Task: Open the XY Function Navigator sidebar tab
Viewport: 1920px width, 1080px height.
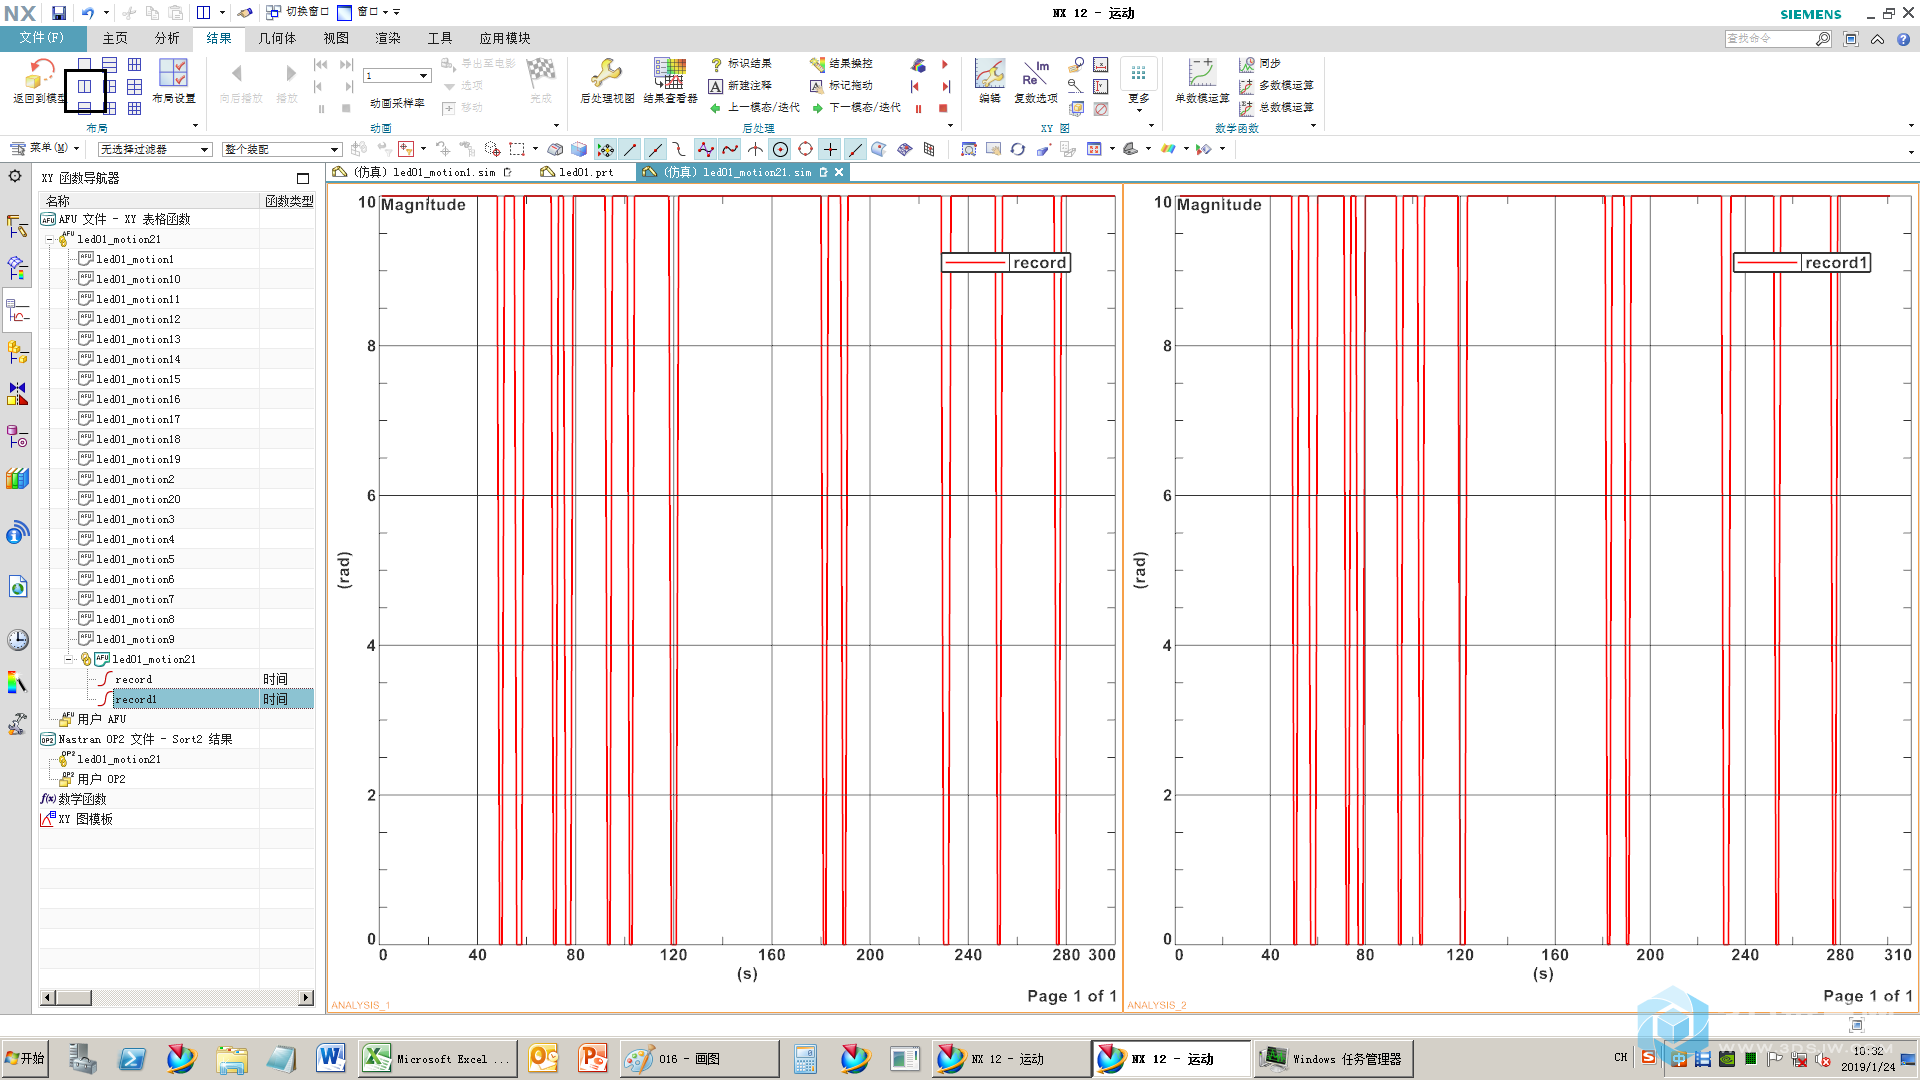Action: tap(17, 313)
